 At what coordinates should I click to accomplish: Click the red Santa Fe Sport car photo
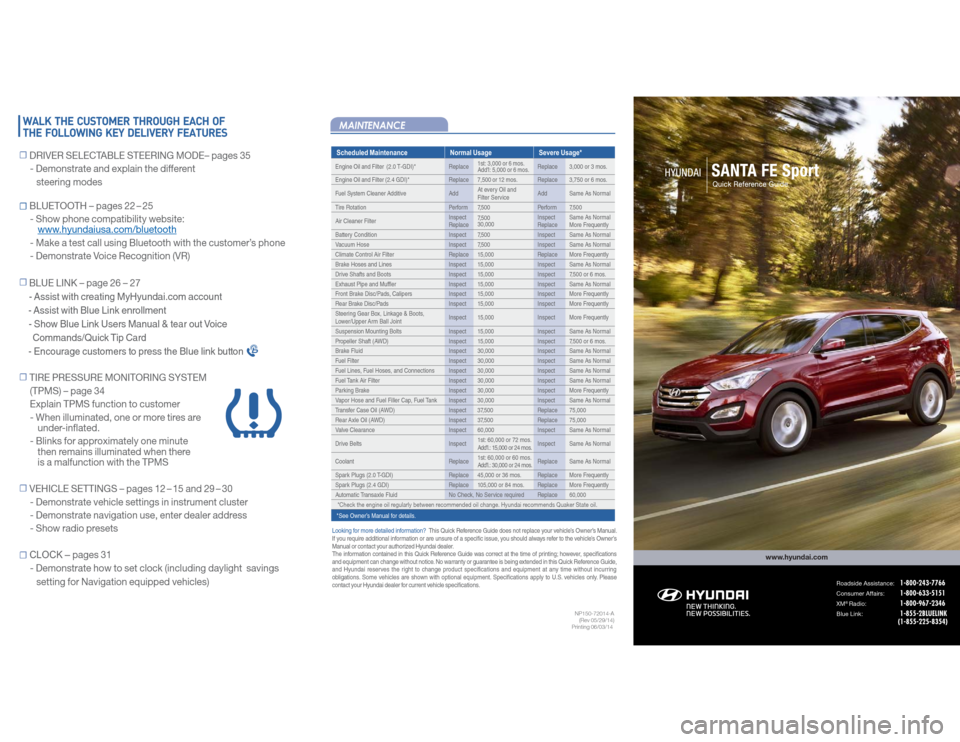[x=803, y=381]
